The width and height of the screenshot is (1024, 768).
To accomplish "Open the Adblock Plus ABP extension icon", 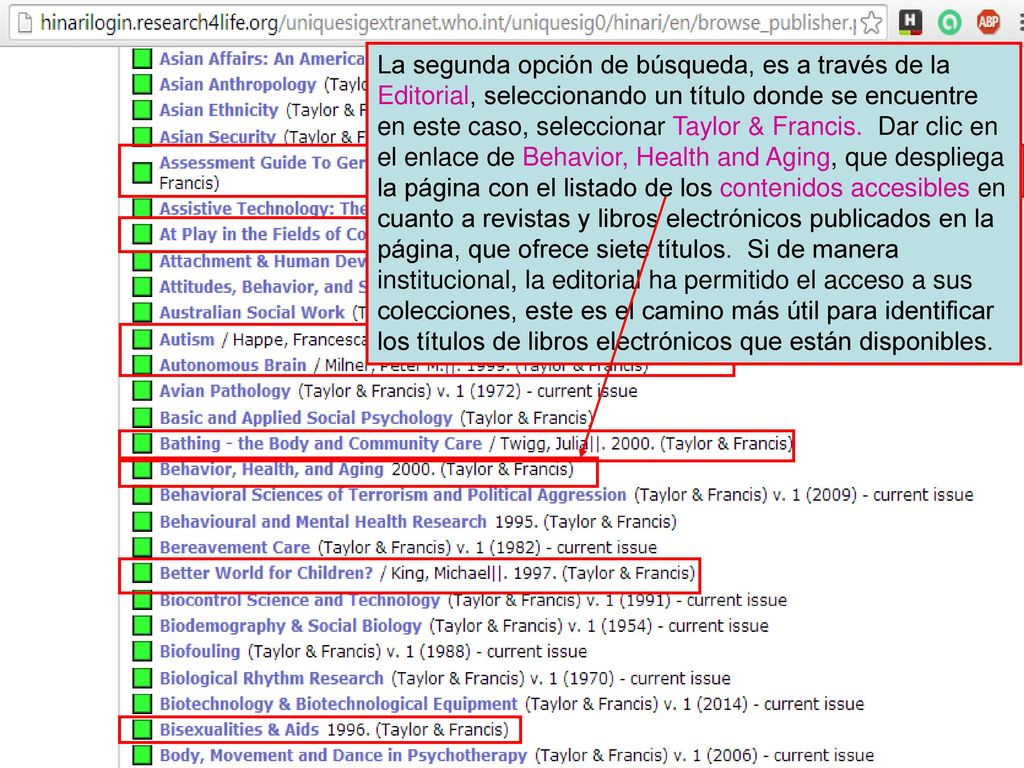I will (x=988, y=23).
